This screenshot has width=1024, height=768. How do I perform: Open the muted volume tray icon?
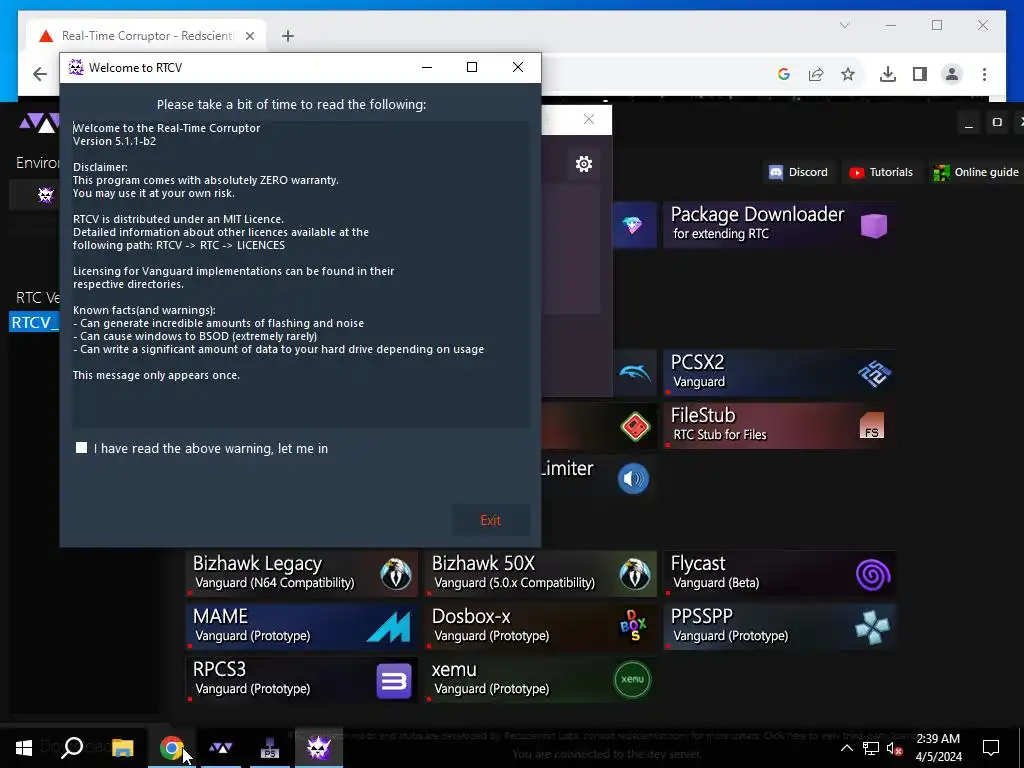coord(894,748)
